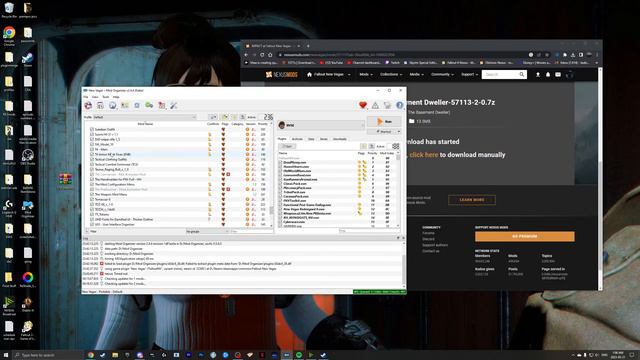Open the Support dropdown in Nexus navigation
This screenshot has height=360, width=640.
pyautogui.click(x=469, y=75)
